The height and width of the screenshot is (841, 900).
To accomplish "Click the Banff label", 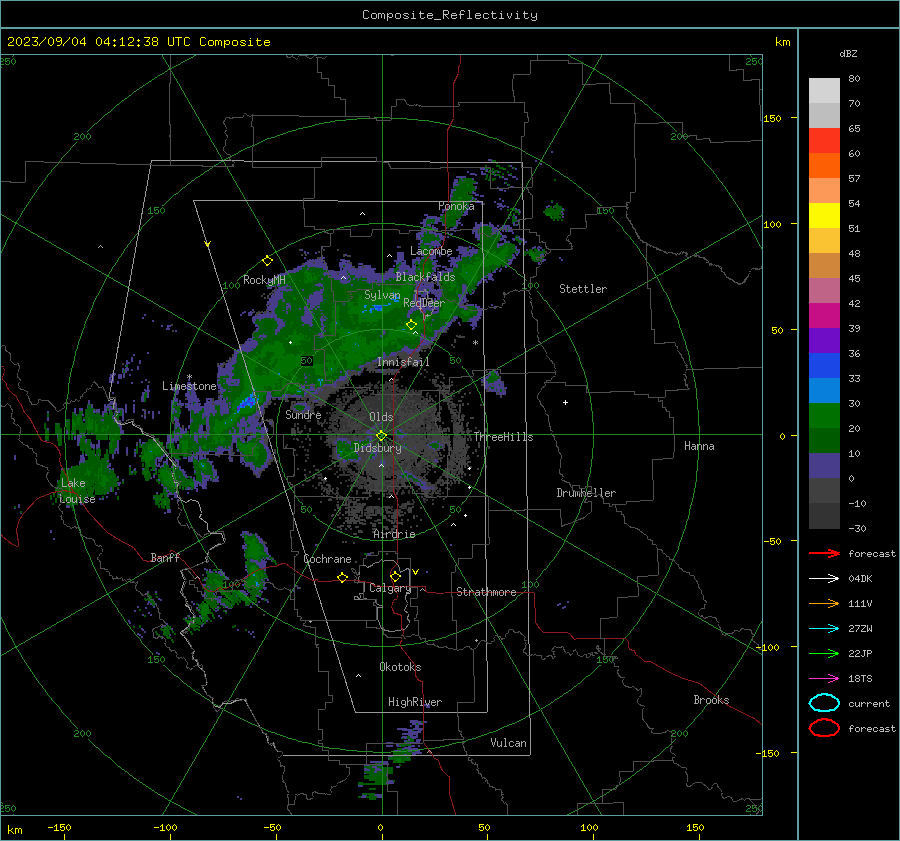I will pos(165,557).
